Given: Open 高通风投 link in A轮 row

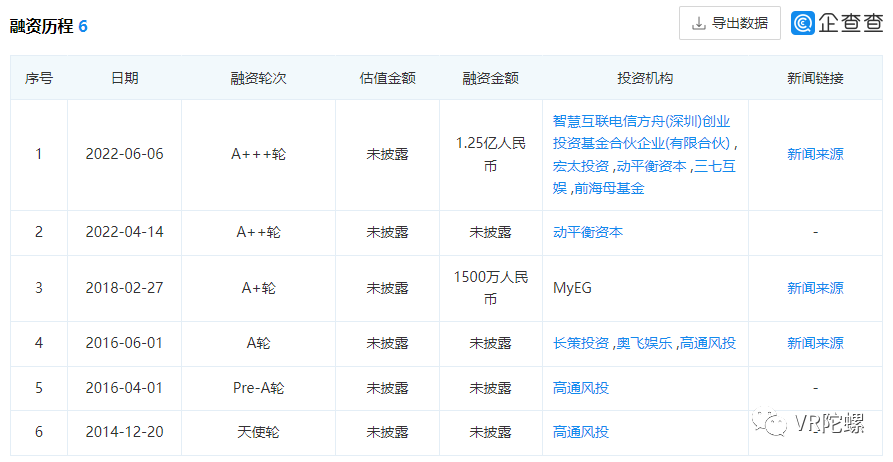Looking at the screenshot, I should point(708,343).
